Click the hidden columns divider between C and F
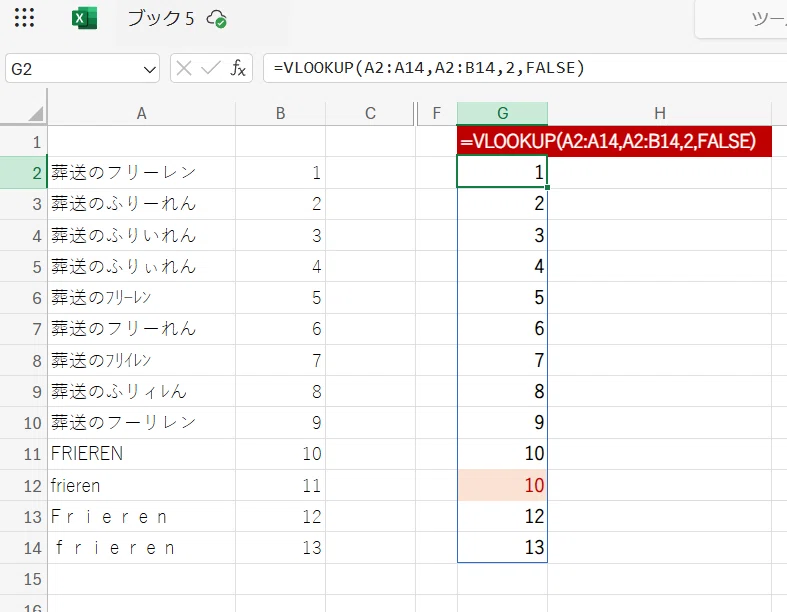Screen dimensions: 787x612 pos(417,113)
